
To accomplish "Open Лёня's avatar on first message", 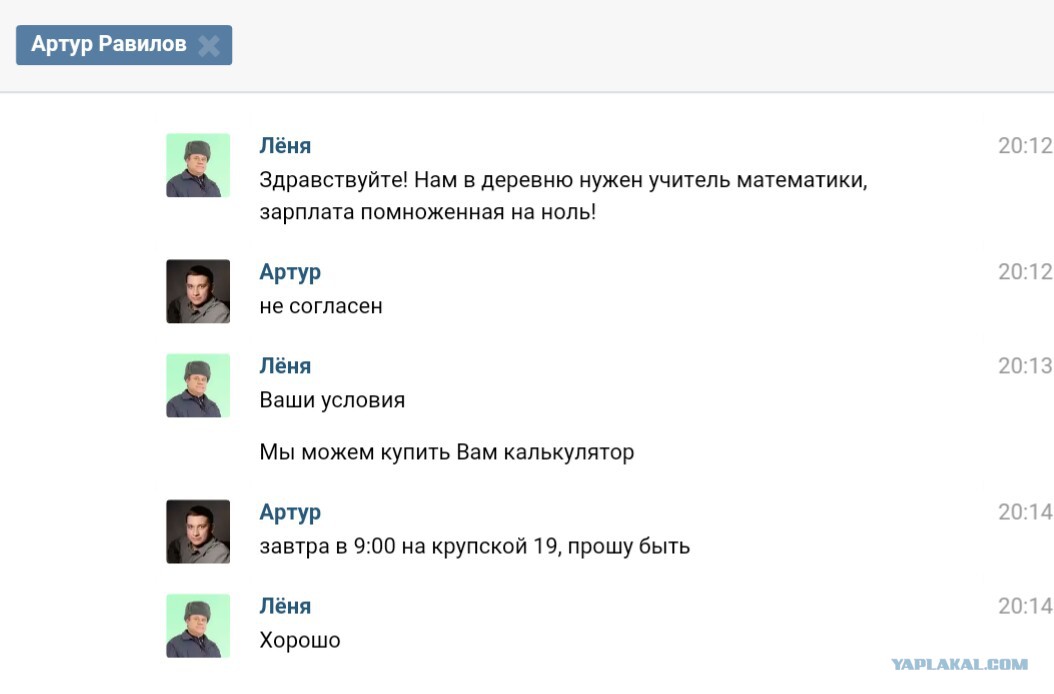I will 198,165.
